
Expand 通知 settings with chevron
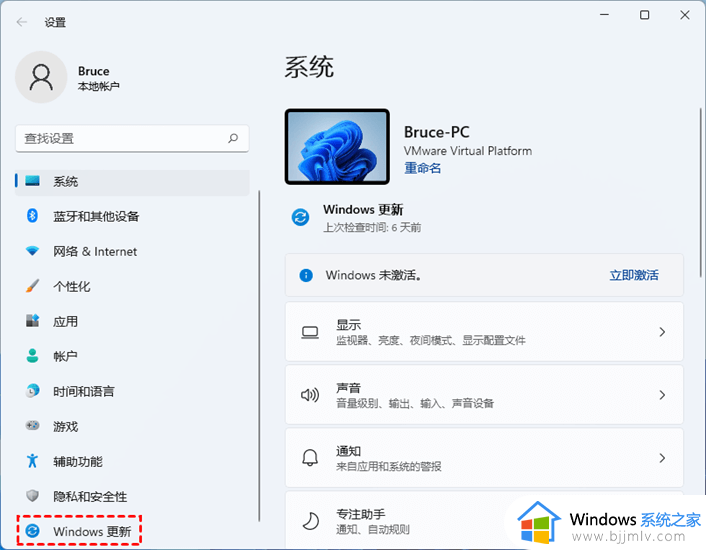click(662, 458)
